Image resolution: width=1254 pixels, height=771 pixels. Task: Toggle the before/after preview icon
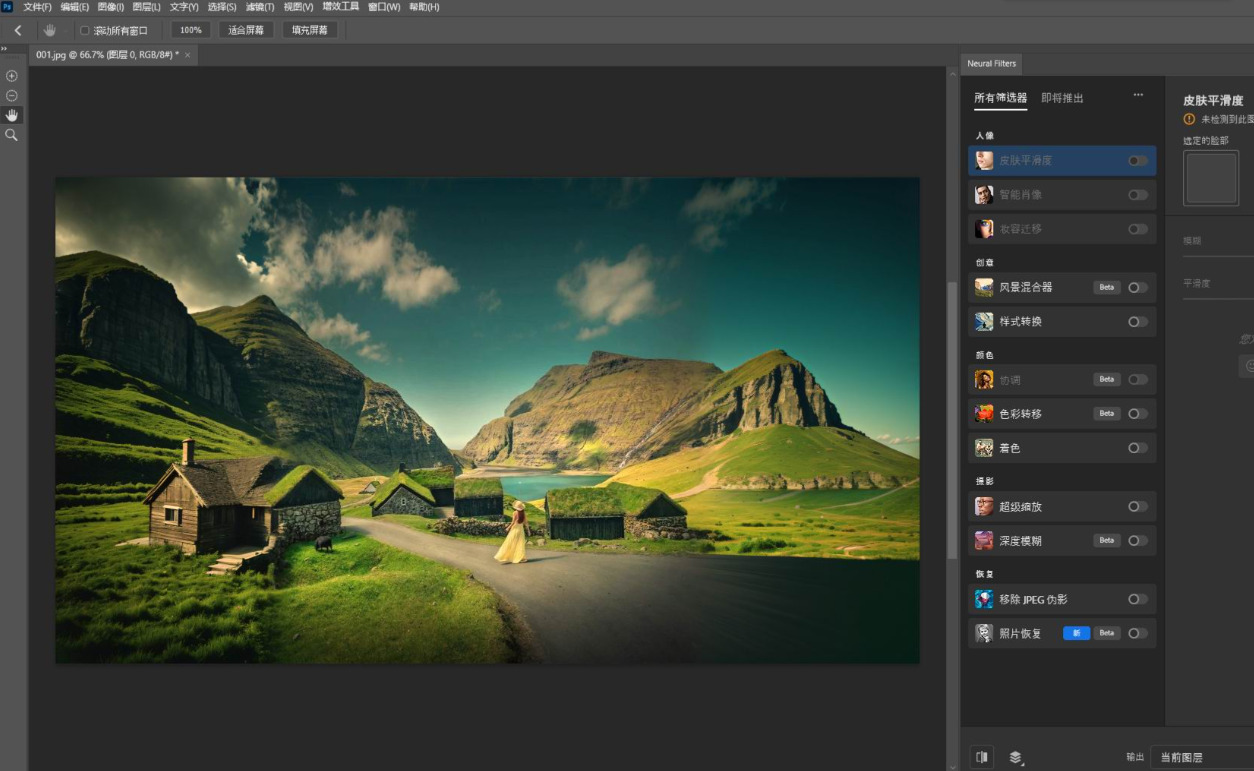(x=982, y=757)
